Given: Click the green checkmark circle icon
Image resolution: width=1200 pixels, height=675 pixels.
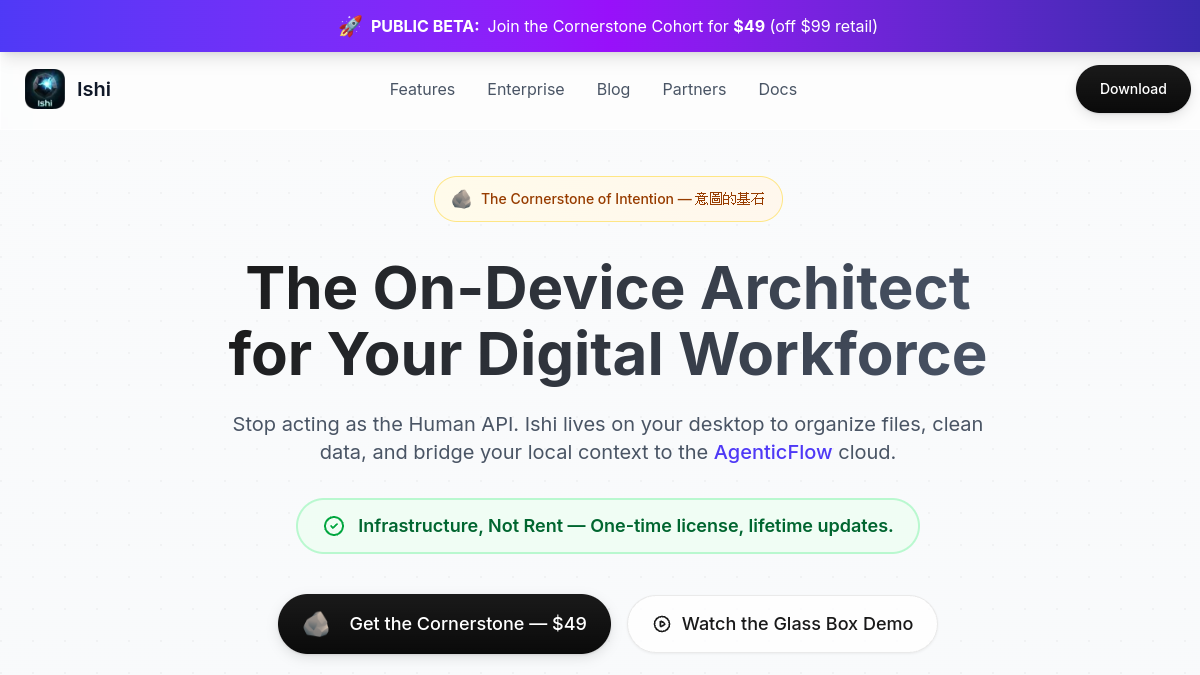Looking at the screenshot, I should 334,526.
